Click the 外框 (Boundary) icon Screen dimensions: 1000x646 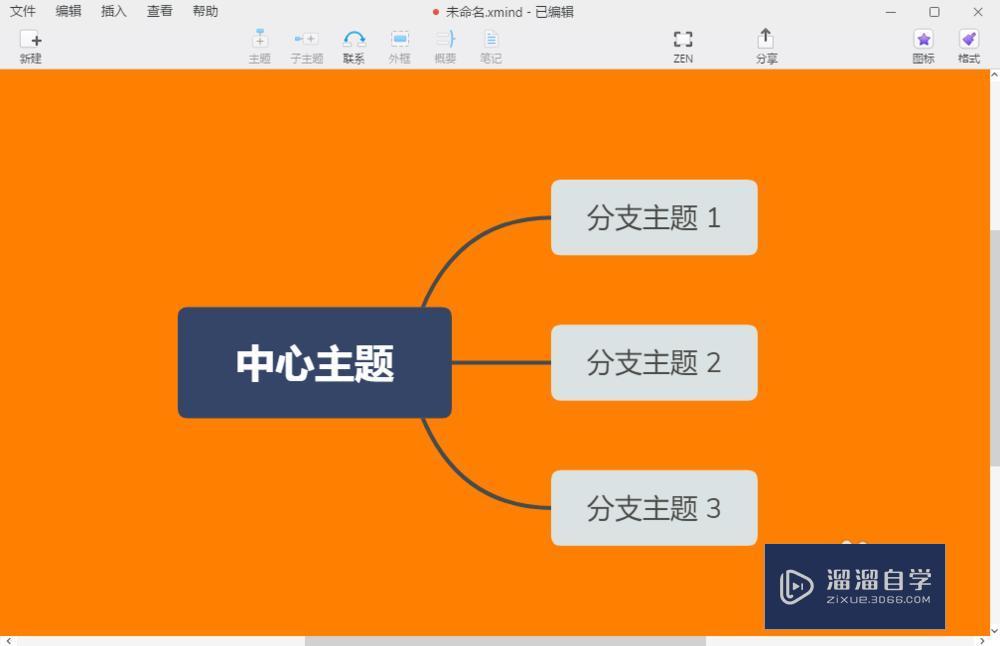tap(399, 46)
